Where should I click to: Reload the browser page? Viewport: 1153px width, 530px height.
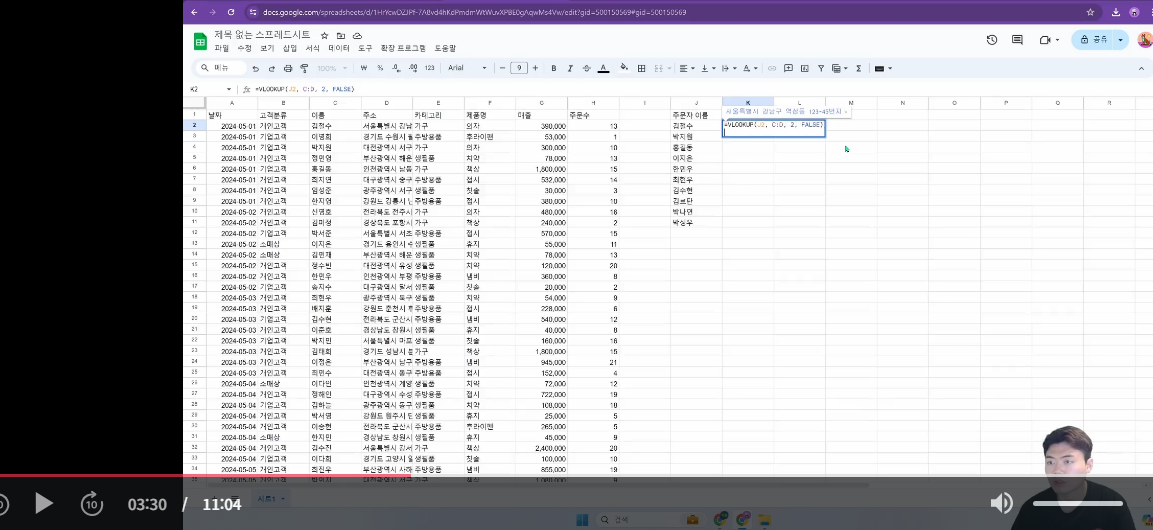pyautogui.click(x=231, y=12)
